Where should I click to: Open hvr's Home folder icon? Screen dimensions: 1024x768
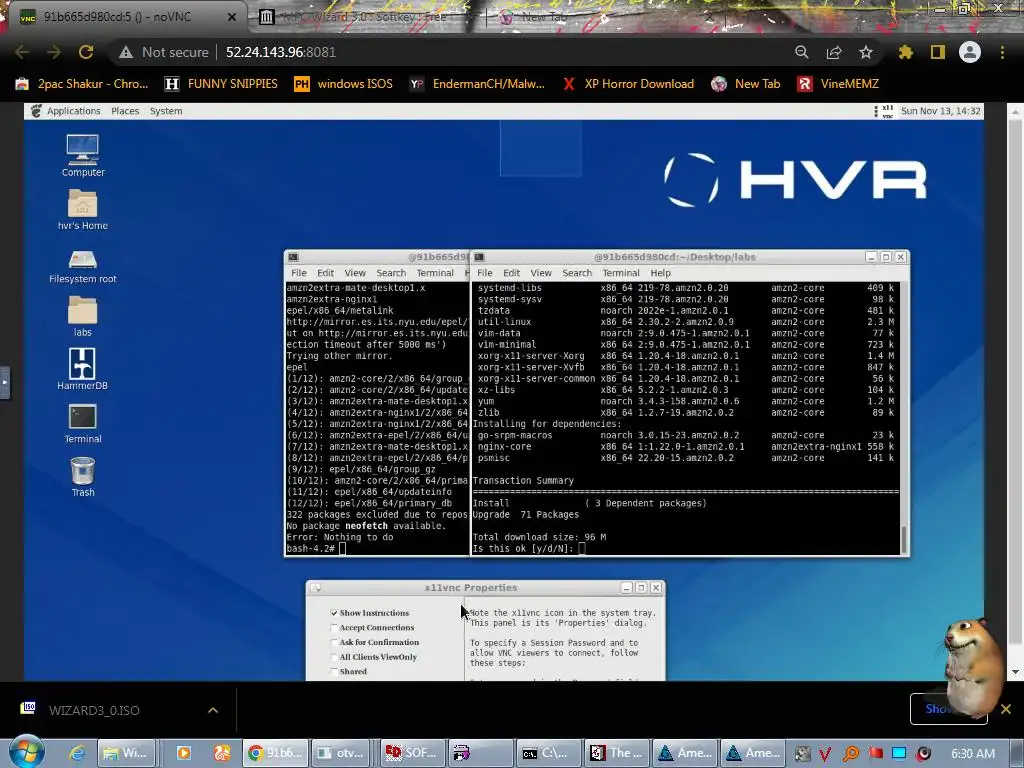tap(82, 209)
